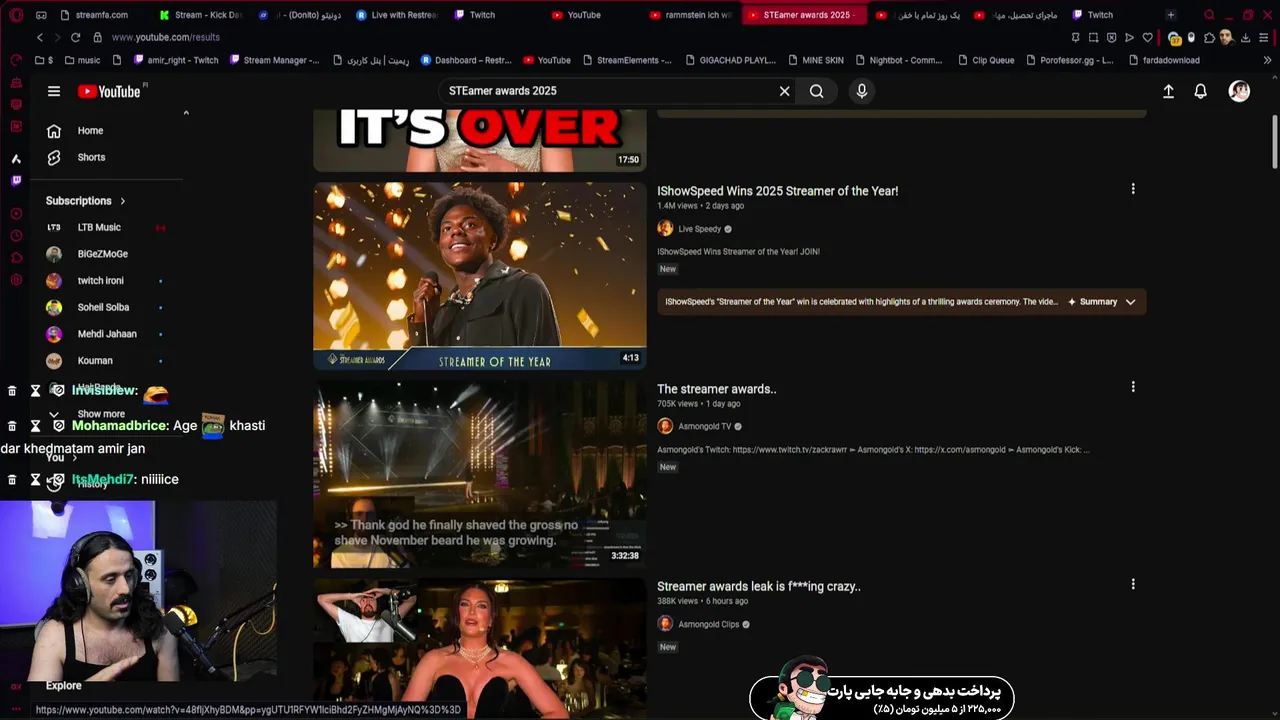Screen dimensions: 1280x720
Task: Expand Show more subscriptions
Action: (100, 414)
